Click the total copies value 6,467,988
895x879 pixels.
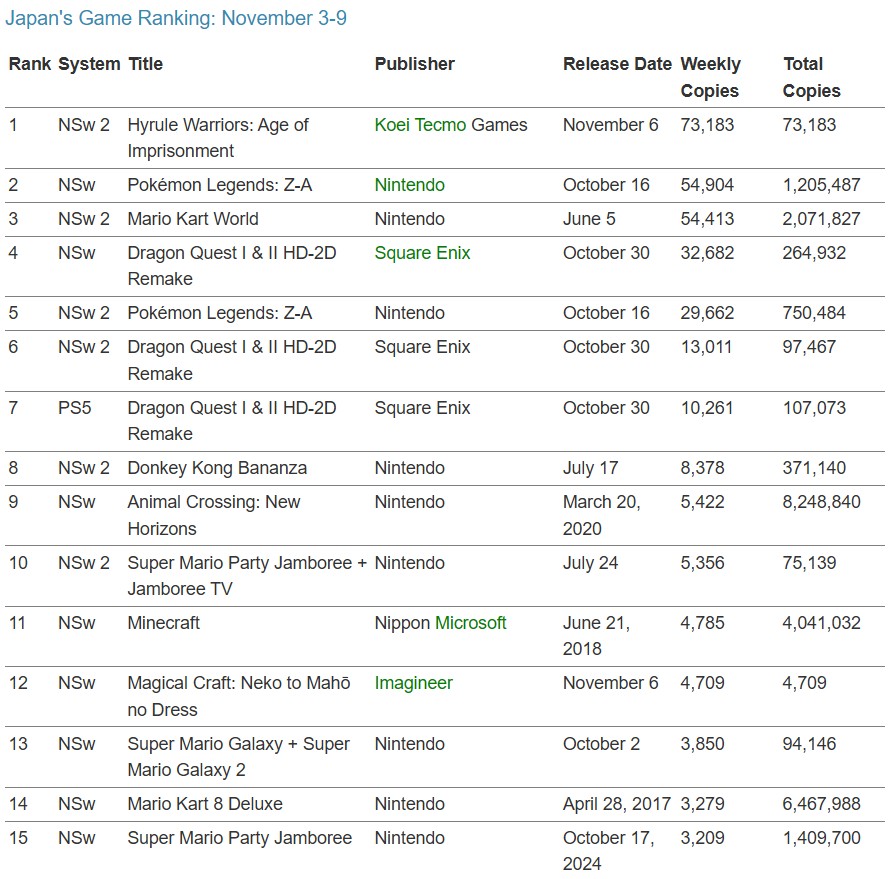click(x=821, y=804)
